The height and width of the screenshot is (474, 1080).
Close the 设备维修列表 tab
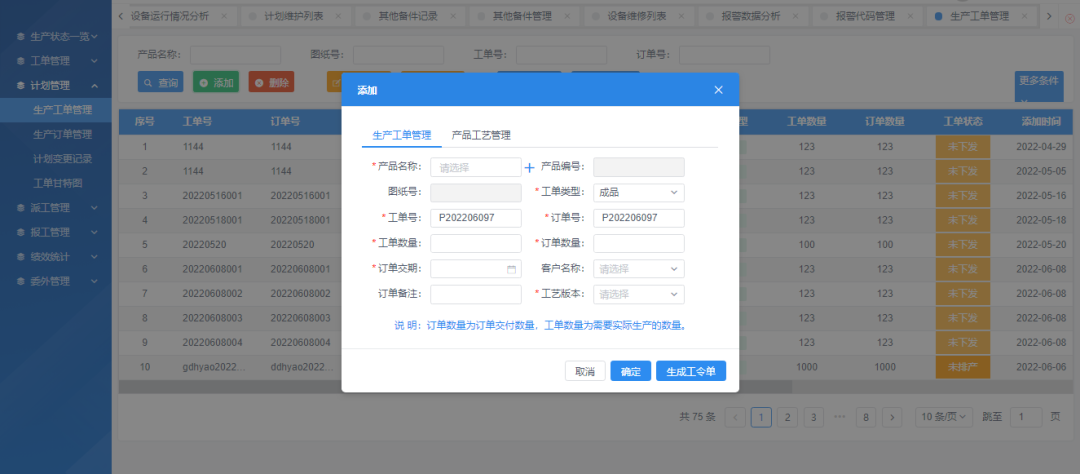click(x=682, y=16)
